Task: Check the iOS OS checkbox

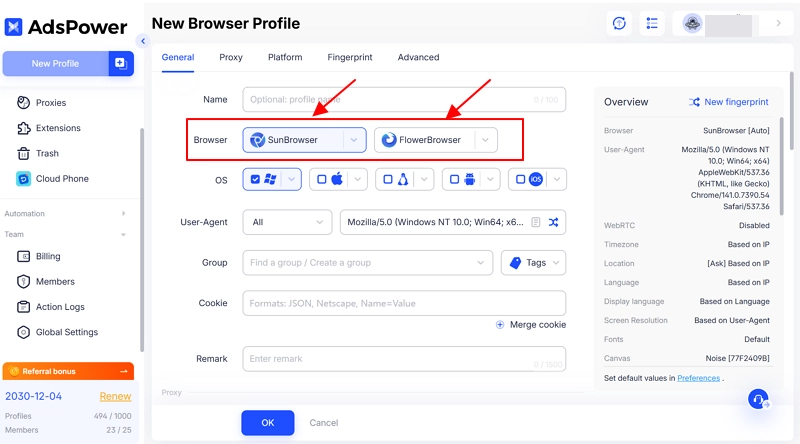Action: pyautogui.click(x=520, y=179)
